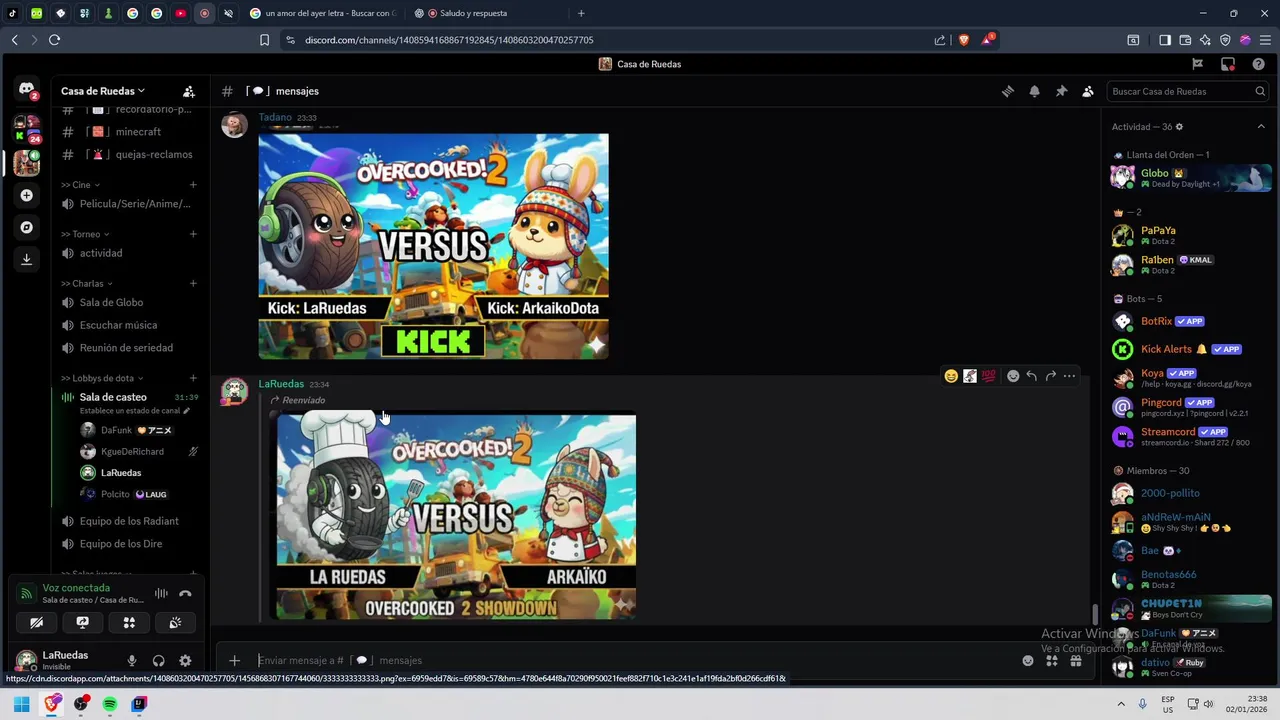The image size is (1280, 720).
Task: Share your screen button in voice panel
Action: (82, 622)
